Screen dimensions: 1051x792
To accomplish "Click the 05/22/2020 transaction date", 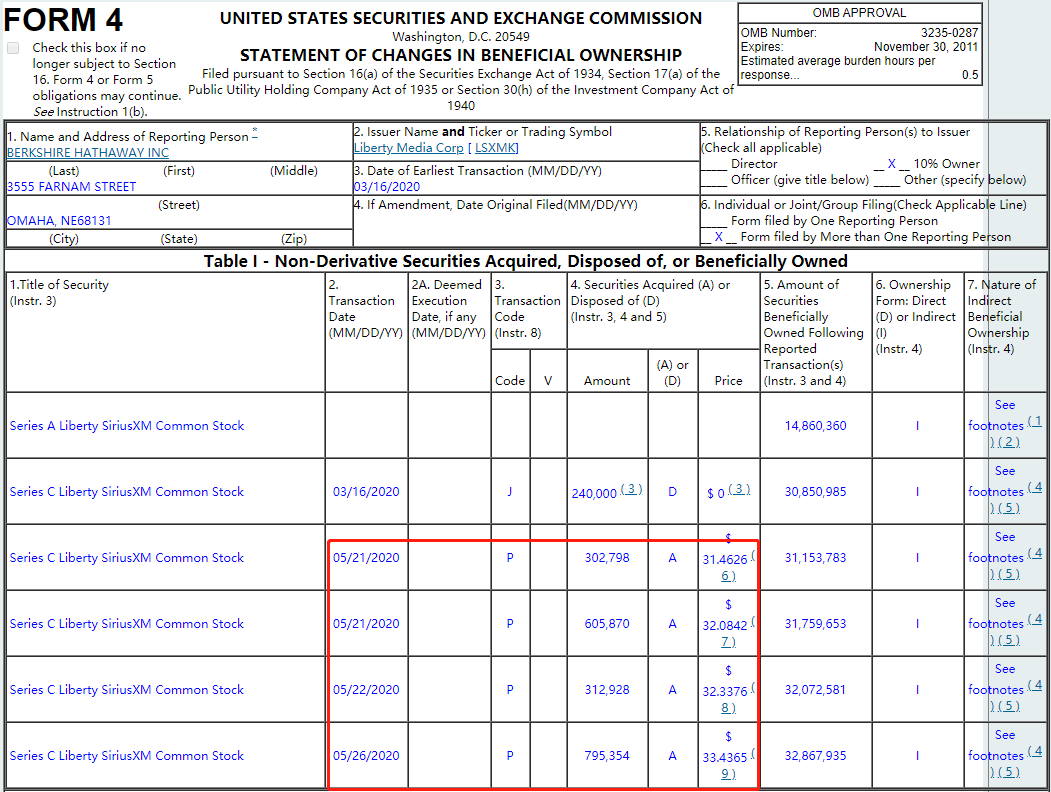I will pyautogui.click(x=366, y=689).
